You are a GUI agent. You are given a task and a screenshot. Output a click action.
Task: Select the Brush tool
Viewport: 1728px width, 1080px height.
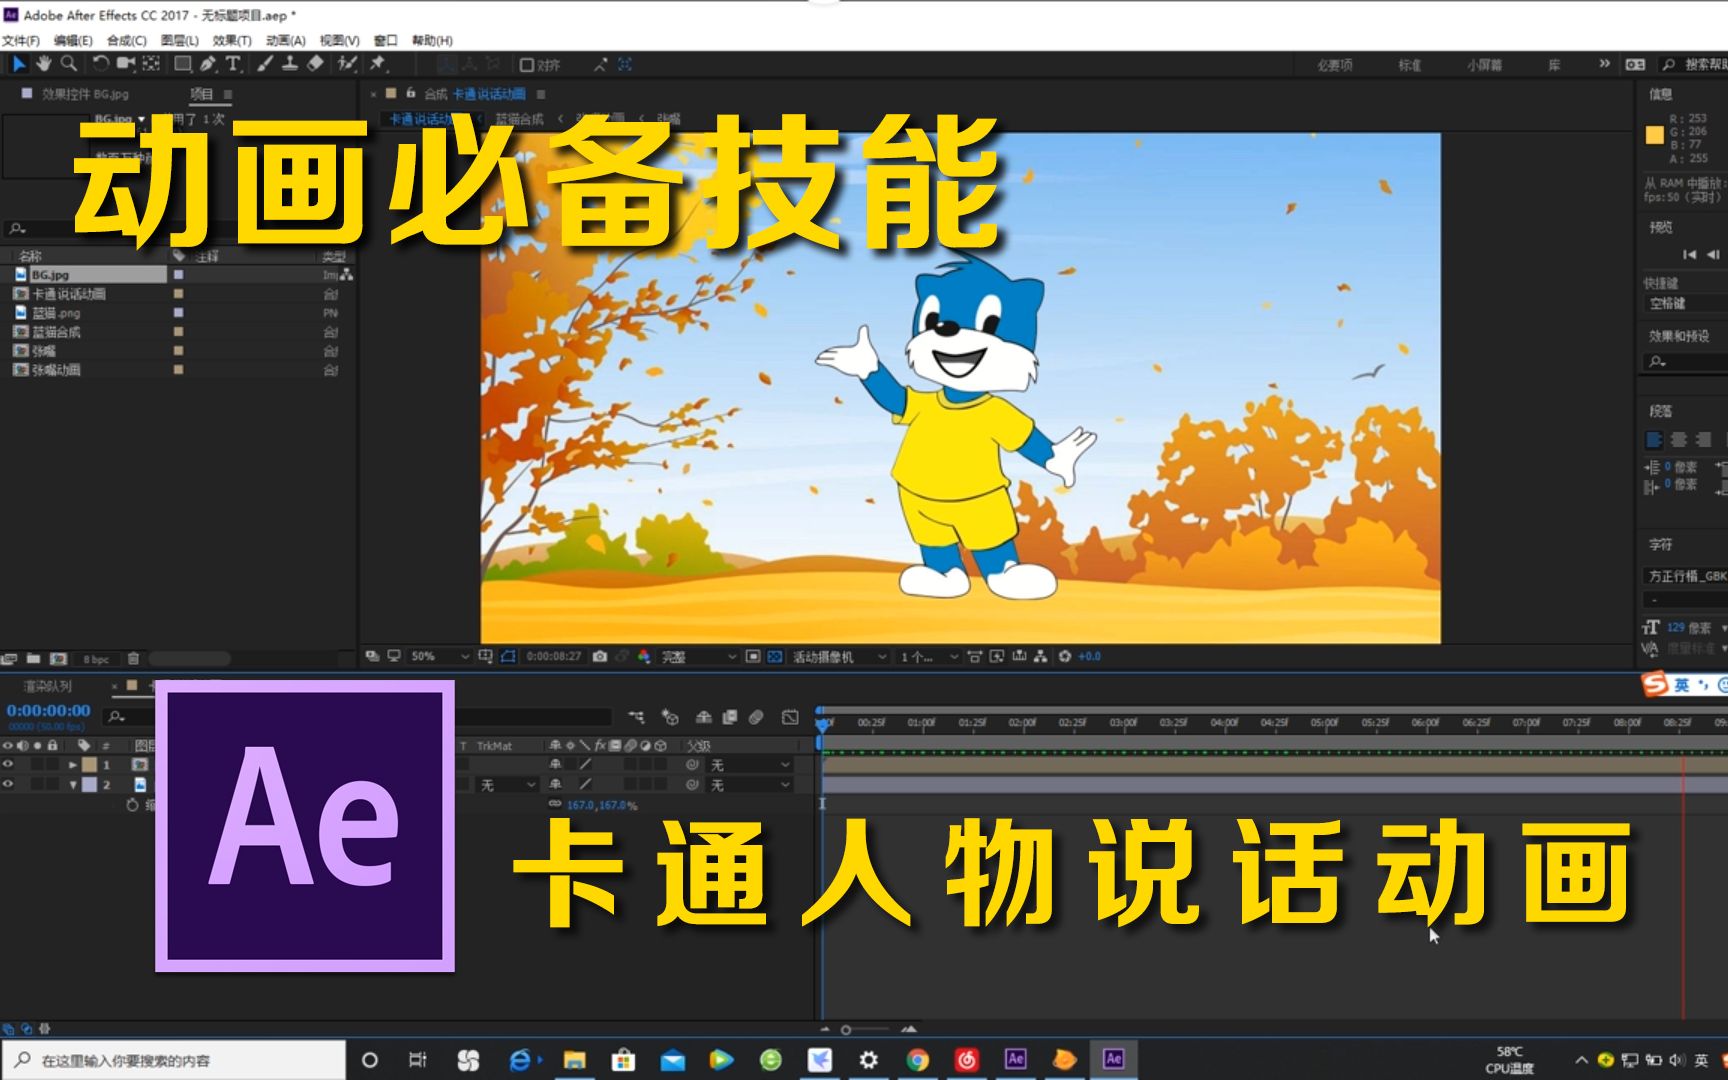click(x=265, y=64)
